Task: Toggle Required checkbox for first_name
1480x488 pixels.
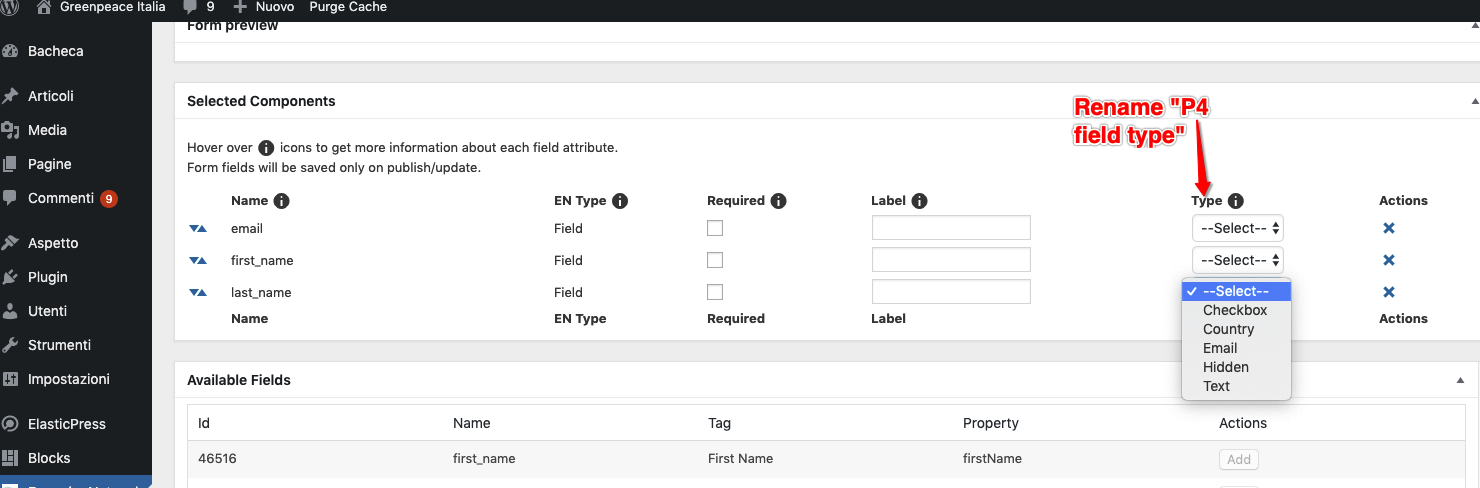Action: pyautogui.click(x=715, y=260)
